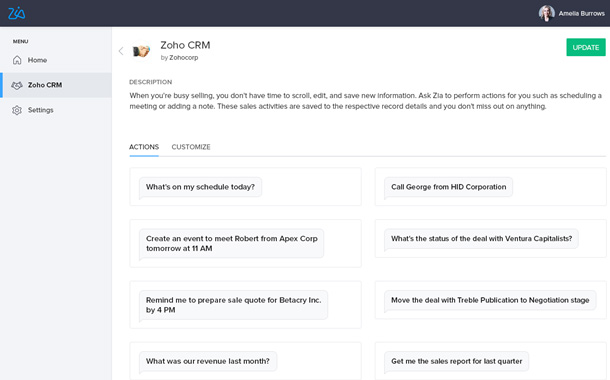Click the MENU label in sidebar
The height and width of the screenshot is (380, 610).
coord(21,42)
